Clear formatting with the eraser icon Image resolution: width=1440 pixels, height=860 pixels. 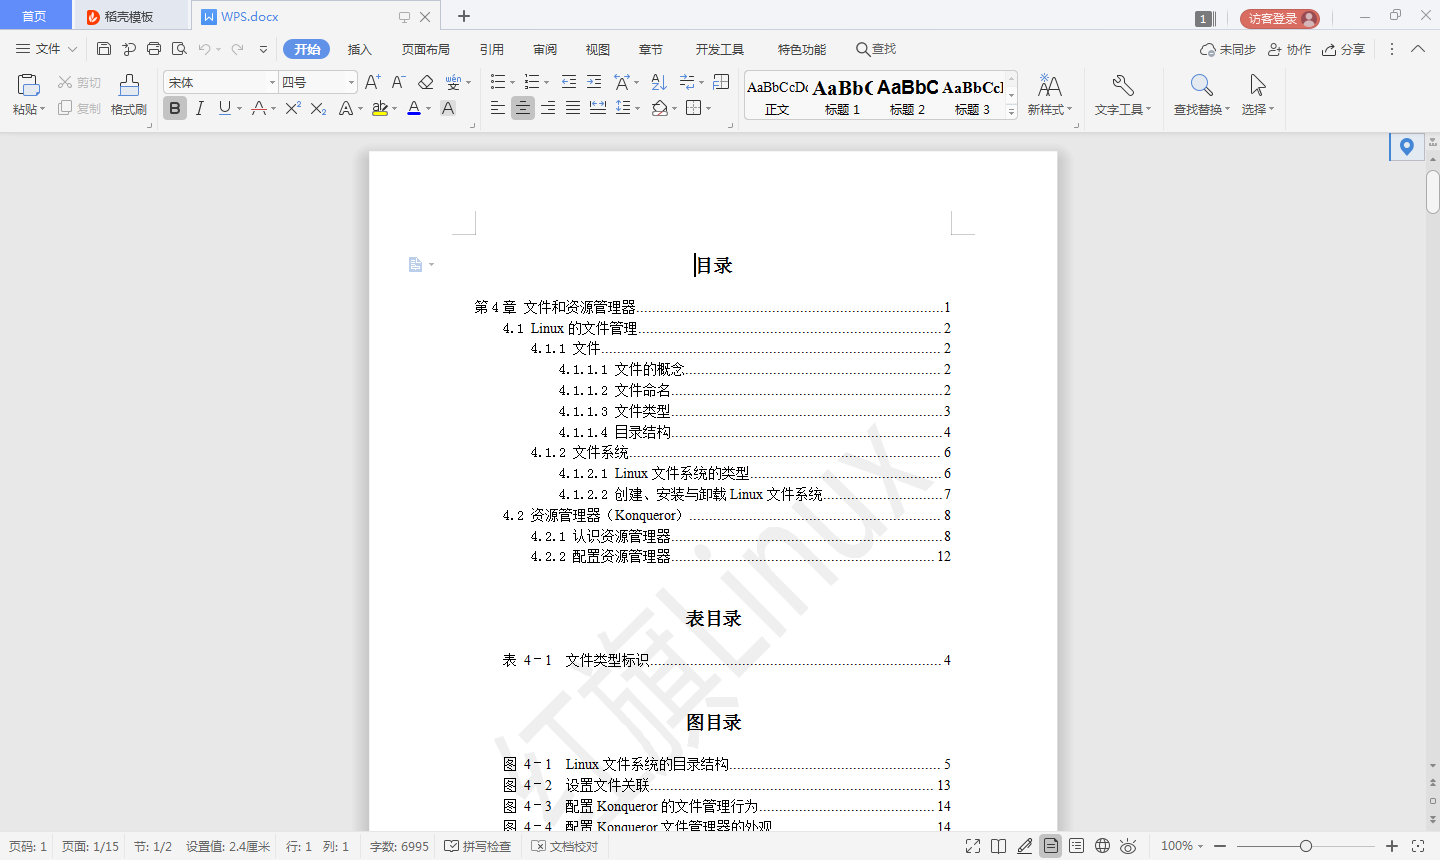pos(426,82)
